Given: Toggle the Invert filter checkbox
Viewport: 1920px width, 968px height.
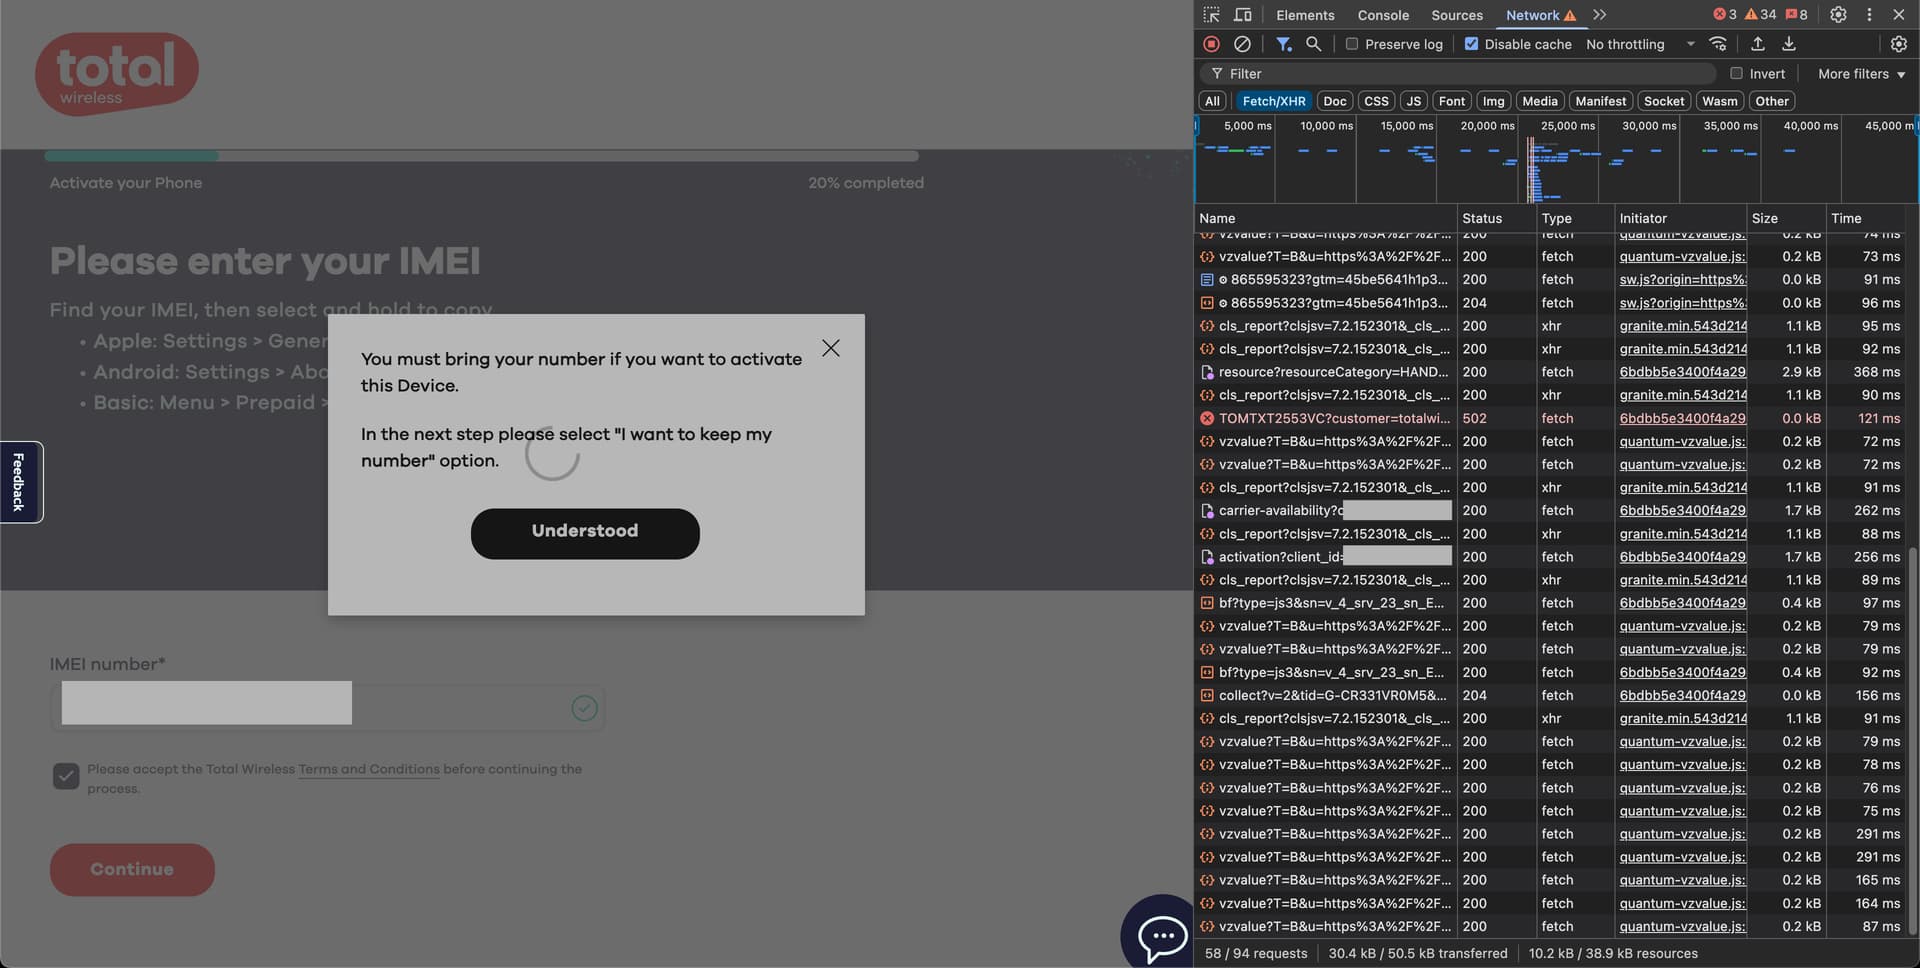Looking at the screenshot, I should point(1736,74).
